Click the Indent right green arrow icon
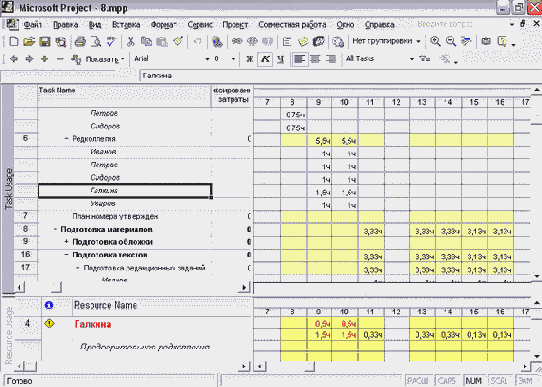The image size is (542, 387). pyautogui.click(x=29, y=59)
